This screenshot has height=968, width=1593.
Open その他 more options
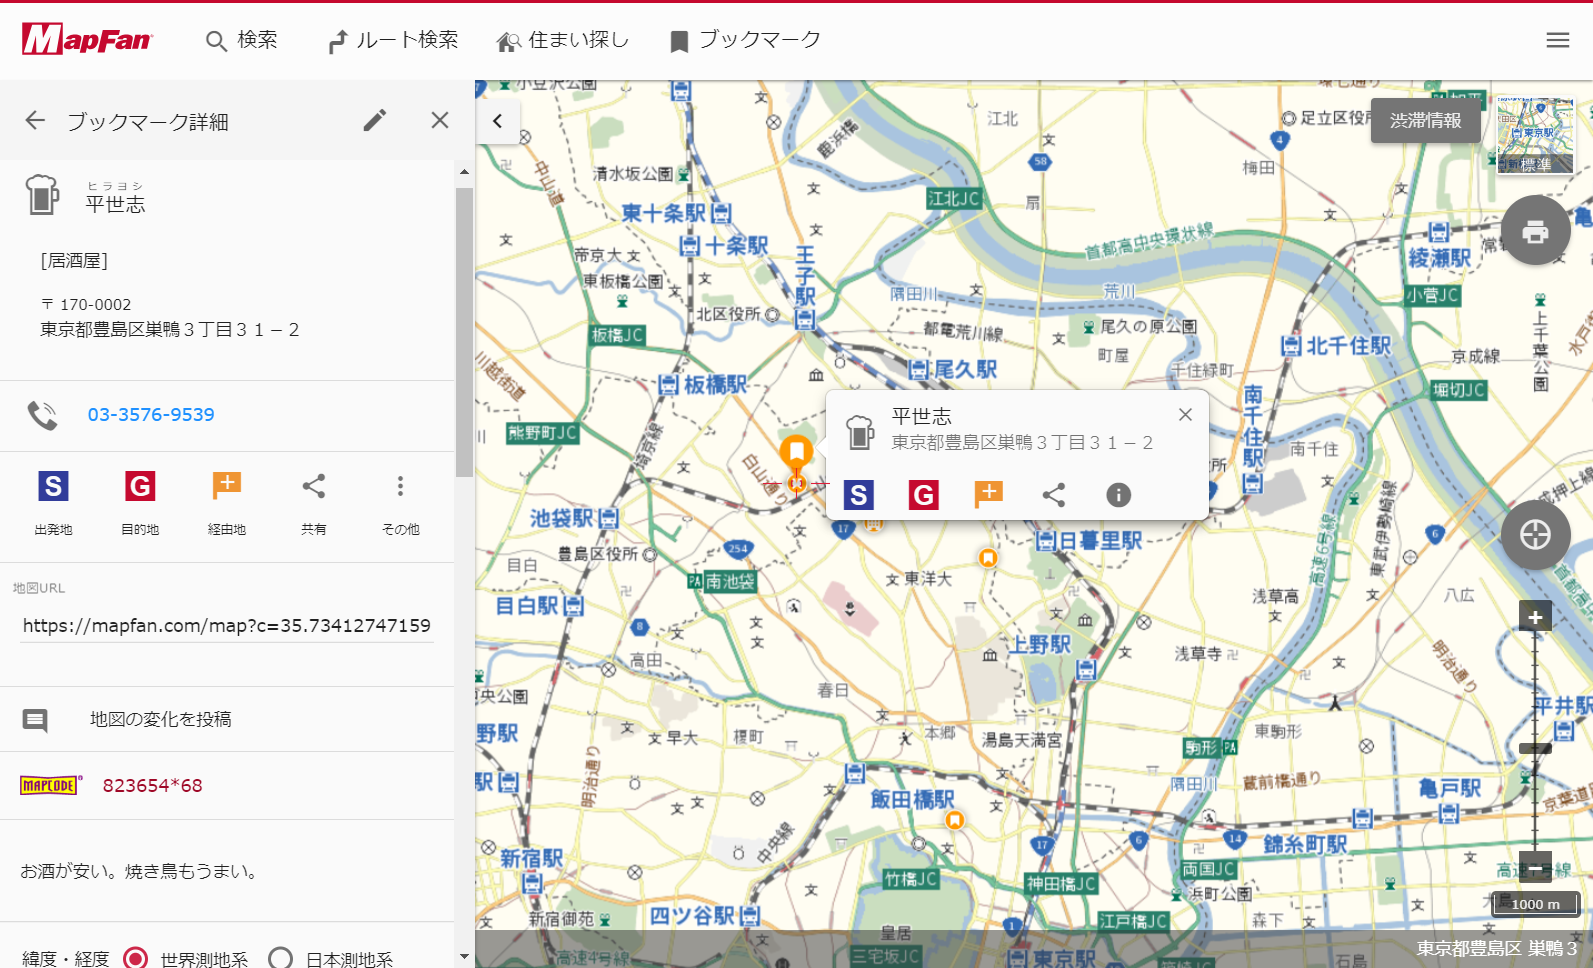click(400, 503)
